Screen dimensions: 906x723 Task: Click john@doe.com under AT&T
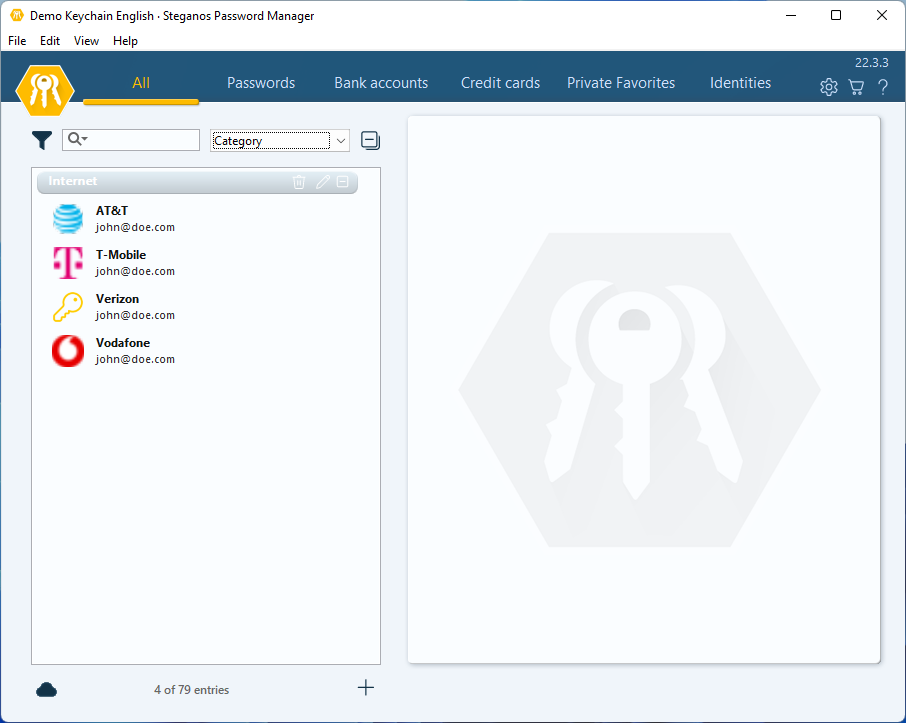(135, 227)
